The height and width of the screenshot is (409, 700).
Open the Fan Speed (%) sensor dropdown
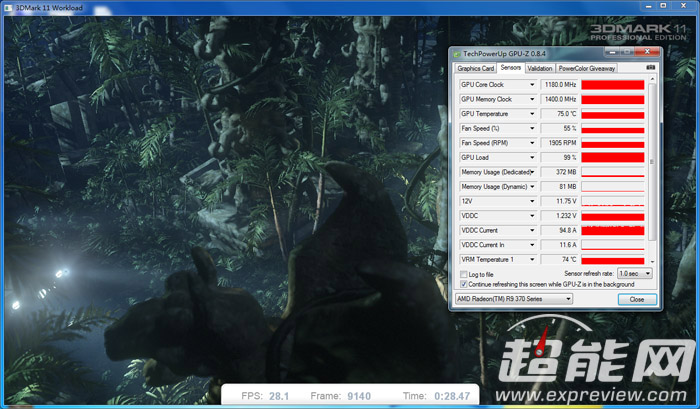[x=532, y=128]
